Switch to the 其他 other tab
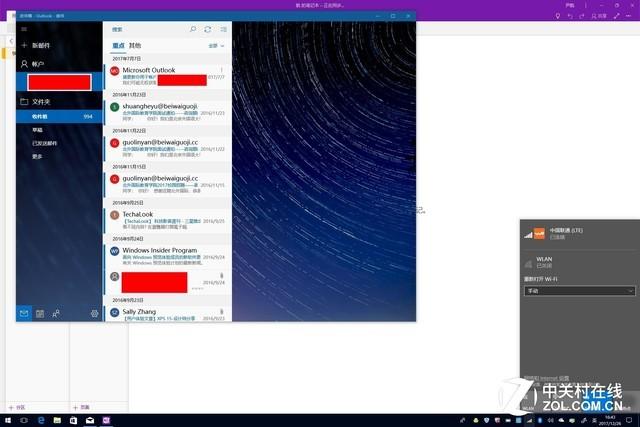Viewport: 640px width, 427px height. [135, 45]
